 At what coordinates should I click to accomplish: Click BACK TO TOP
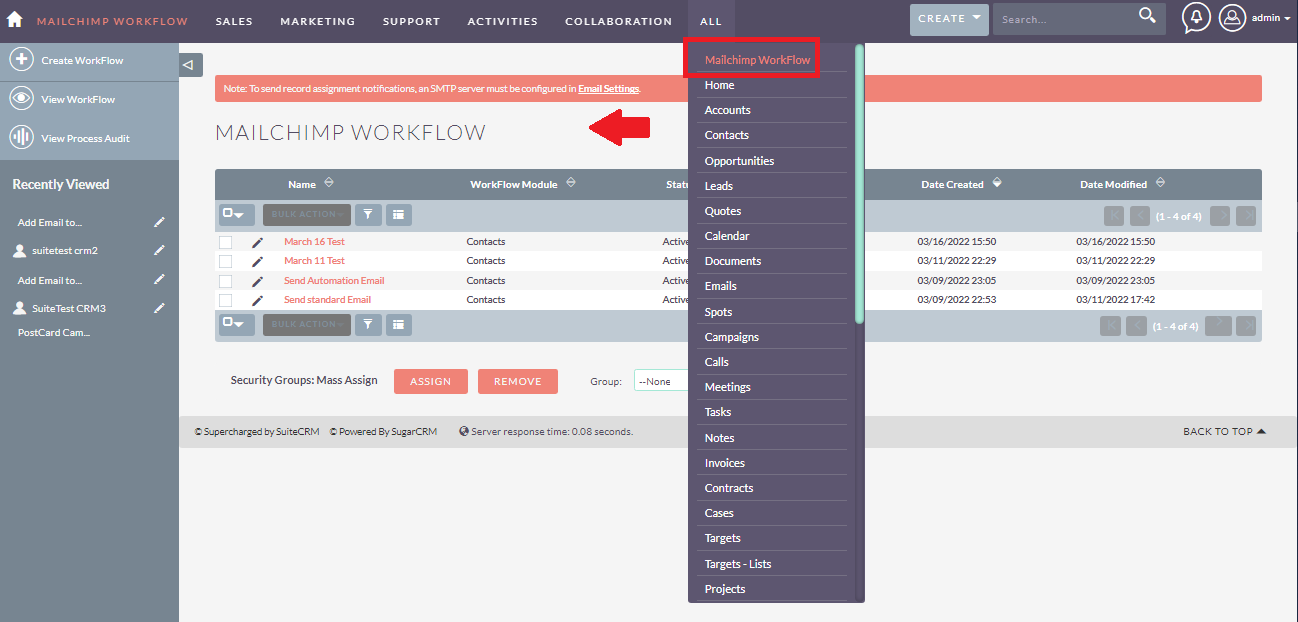(x=1224, y=432)
